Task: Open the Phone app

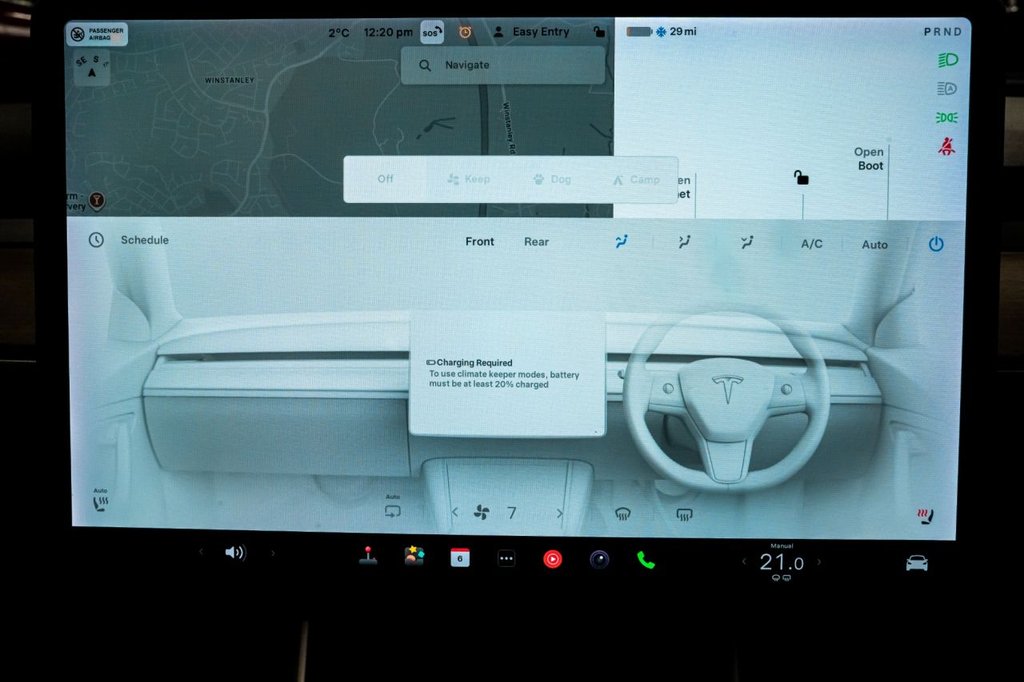Action: click(645, 558)
